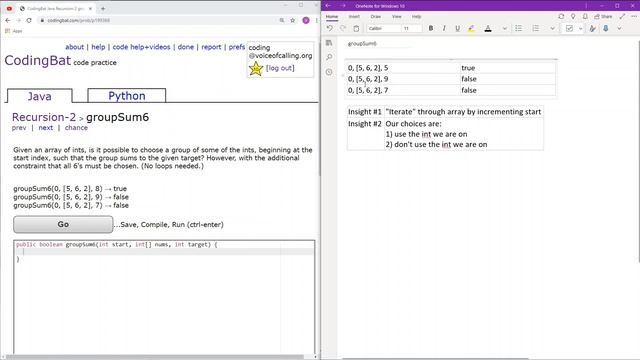Screen dimensions: 640x360
Task: Open the clipboard paste icon in OneNote
Action: 356,29
